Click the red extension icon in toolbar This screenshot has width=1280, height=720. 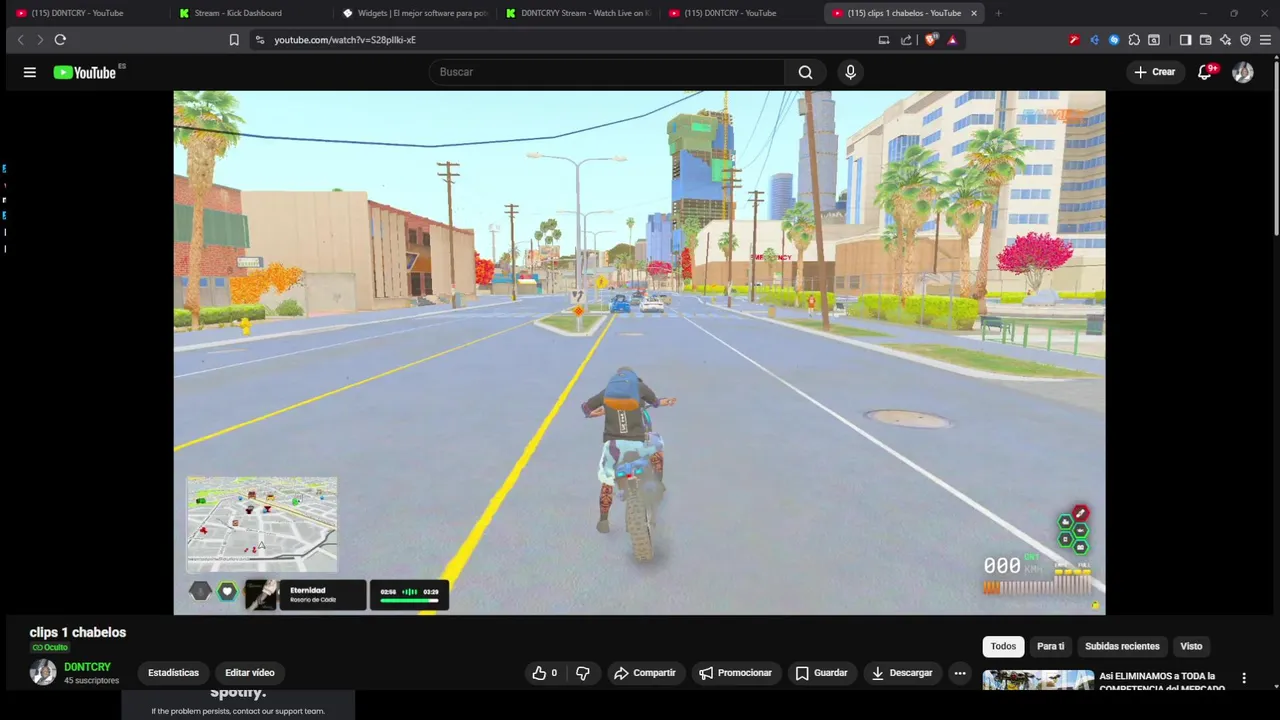tap(1074, 40)
